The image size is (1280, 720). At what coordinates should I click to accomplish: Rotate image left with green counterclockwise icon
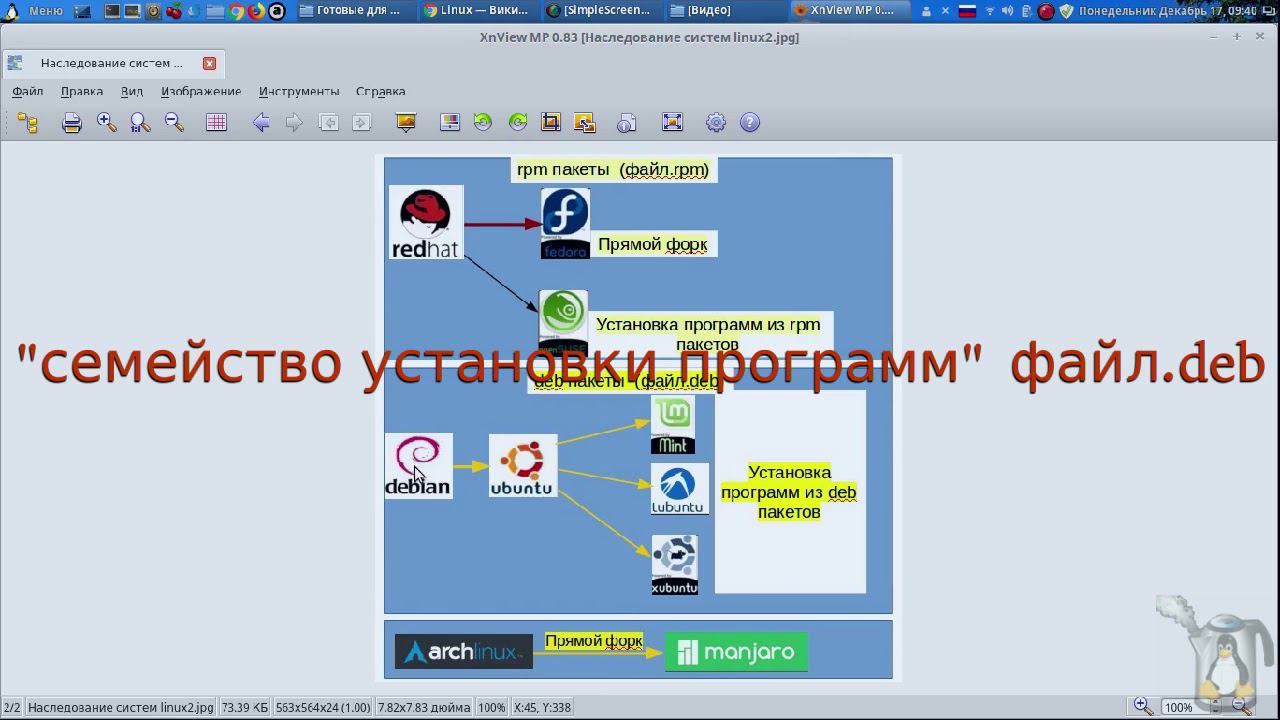click(x=483, y=123)
